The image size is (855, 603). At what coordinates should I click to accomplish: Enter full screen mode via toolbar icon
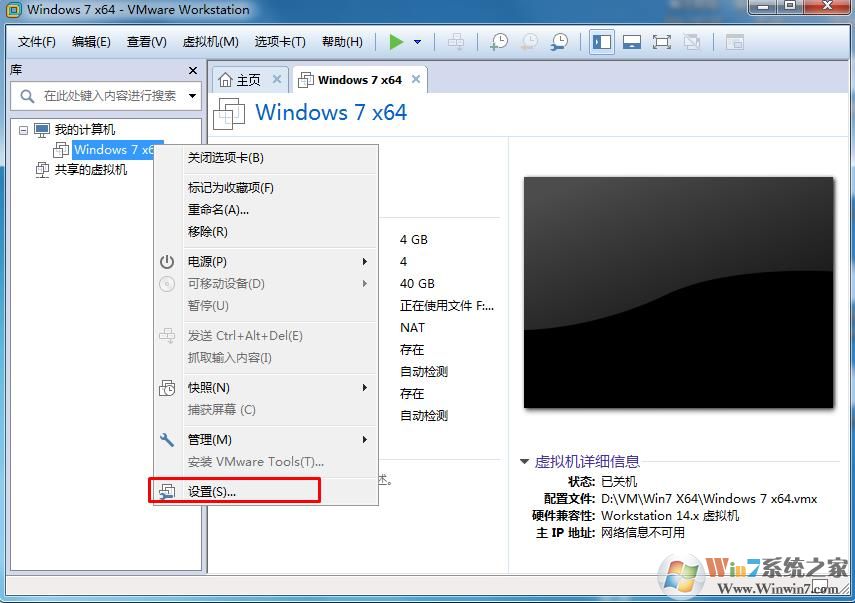(x=661, y=42)
